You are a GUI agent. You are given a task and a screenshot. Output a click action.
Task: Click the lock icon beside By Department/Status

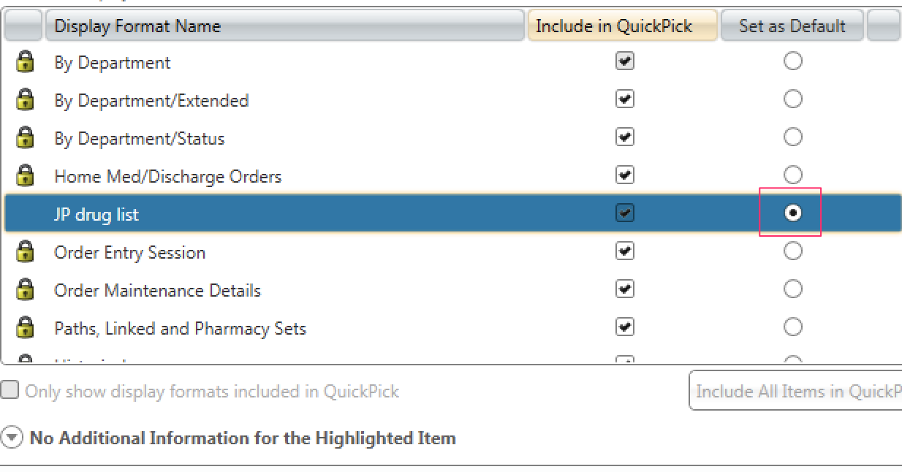(25, 137)
